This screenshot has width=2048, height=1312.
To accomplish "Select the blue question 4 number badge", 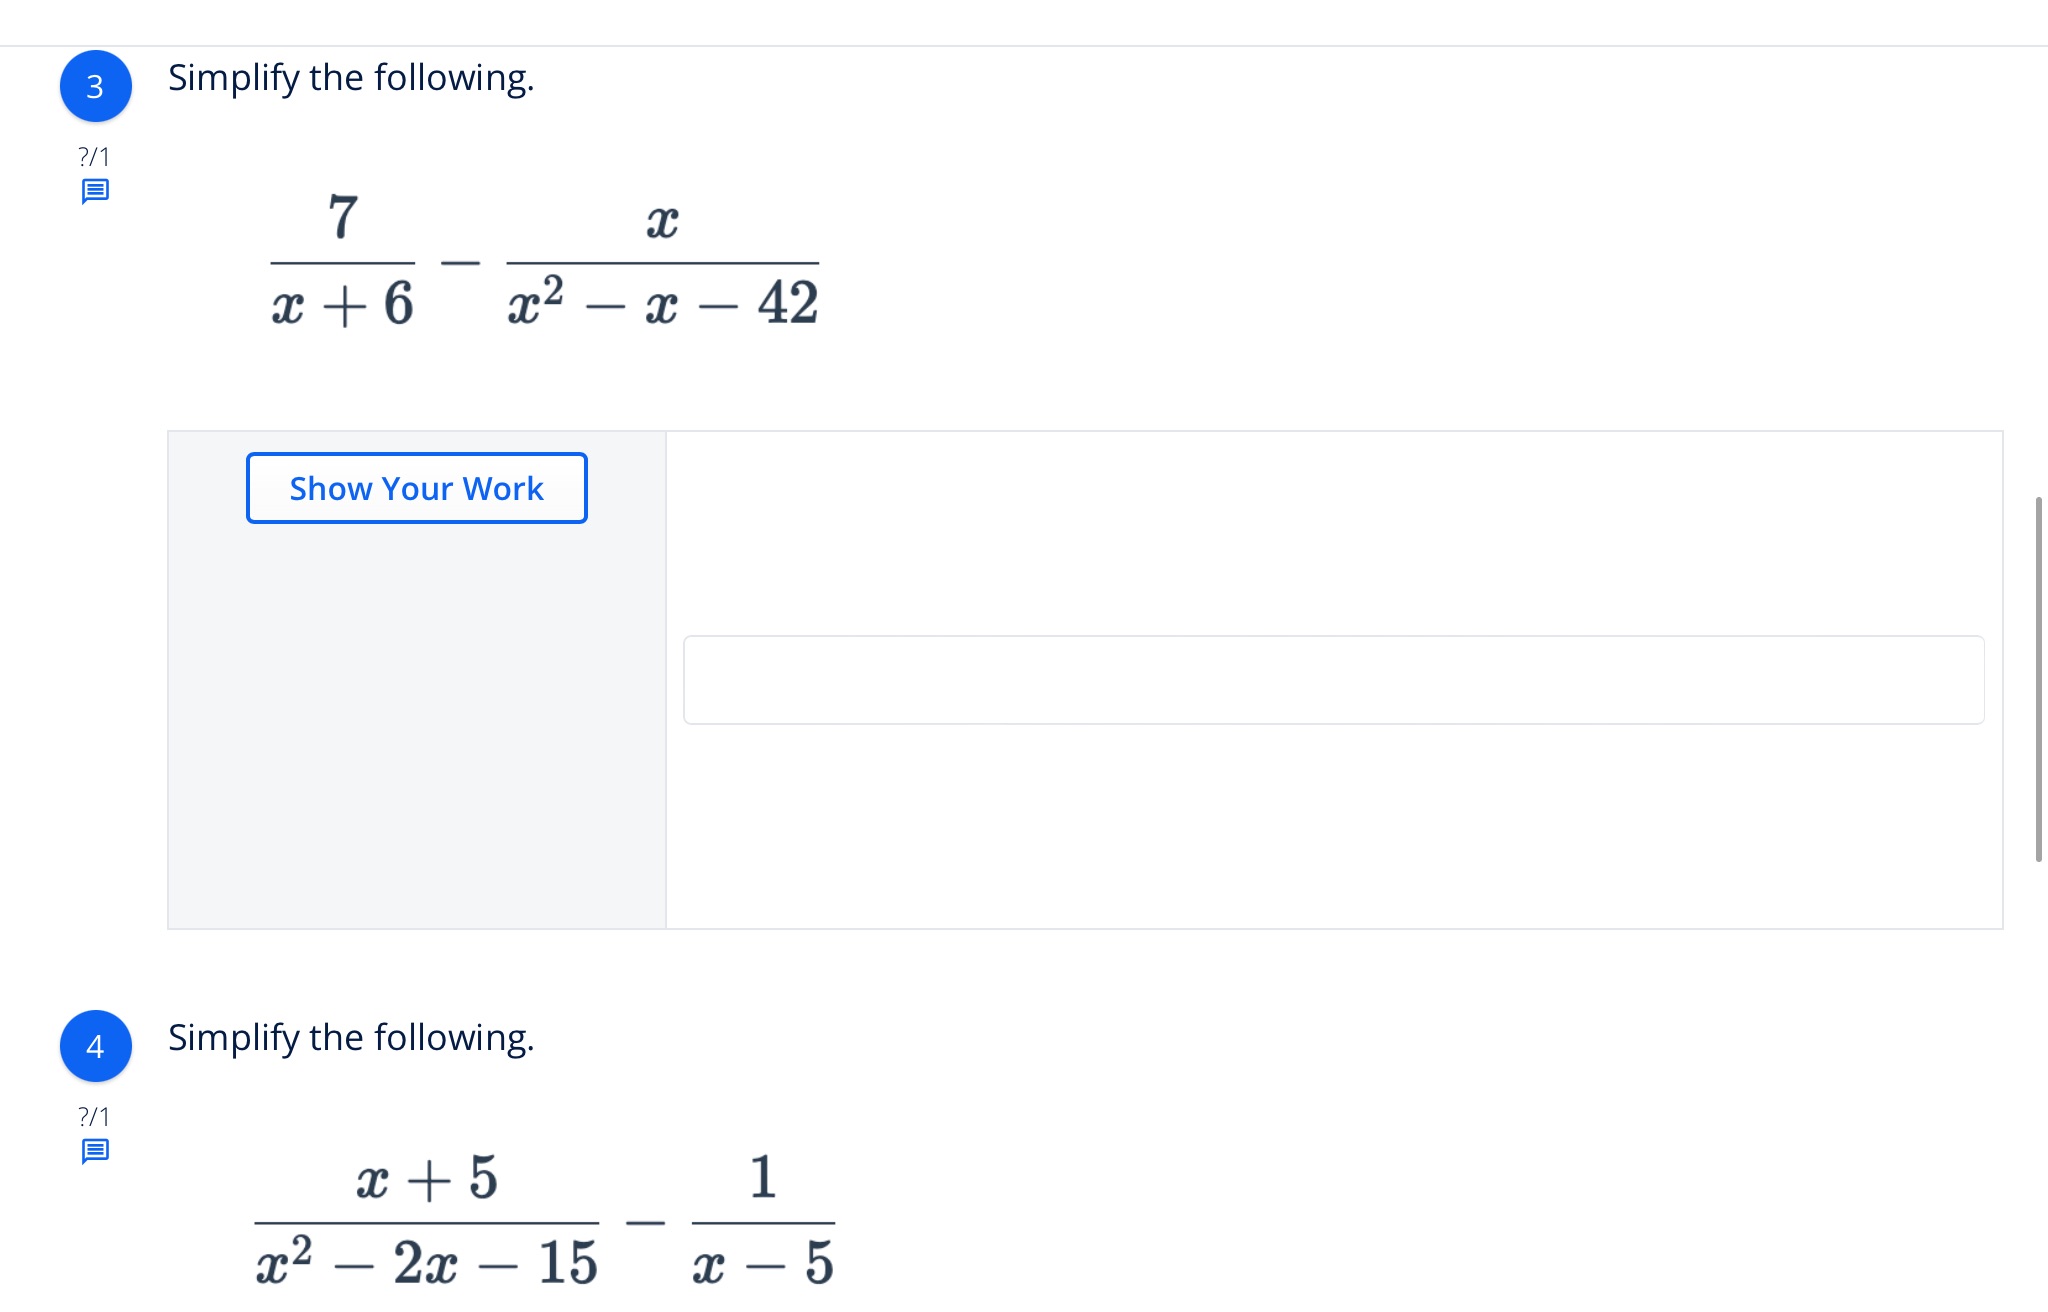I will pos(96,1047).
